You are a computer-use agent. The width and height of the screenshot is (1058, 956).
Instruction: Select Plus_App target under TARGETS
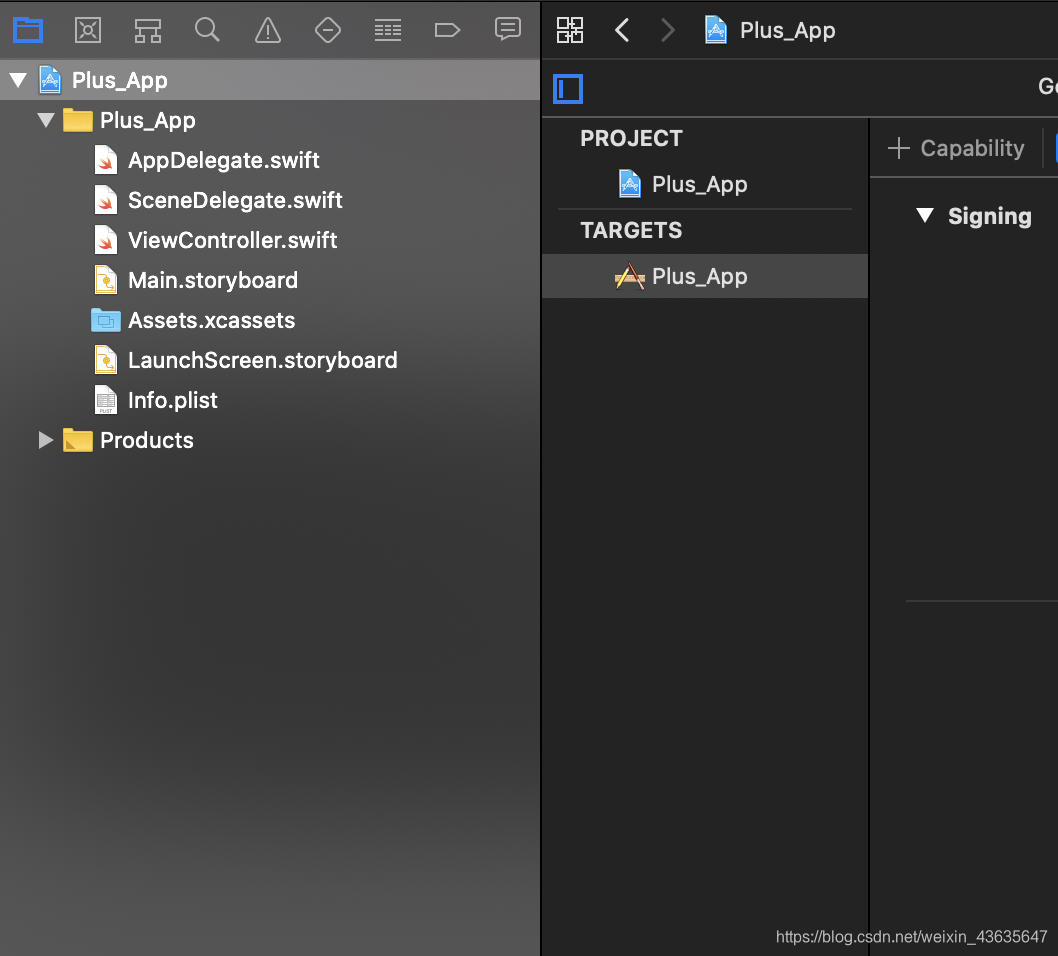click(704, 276)
